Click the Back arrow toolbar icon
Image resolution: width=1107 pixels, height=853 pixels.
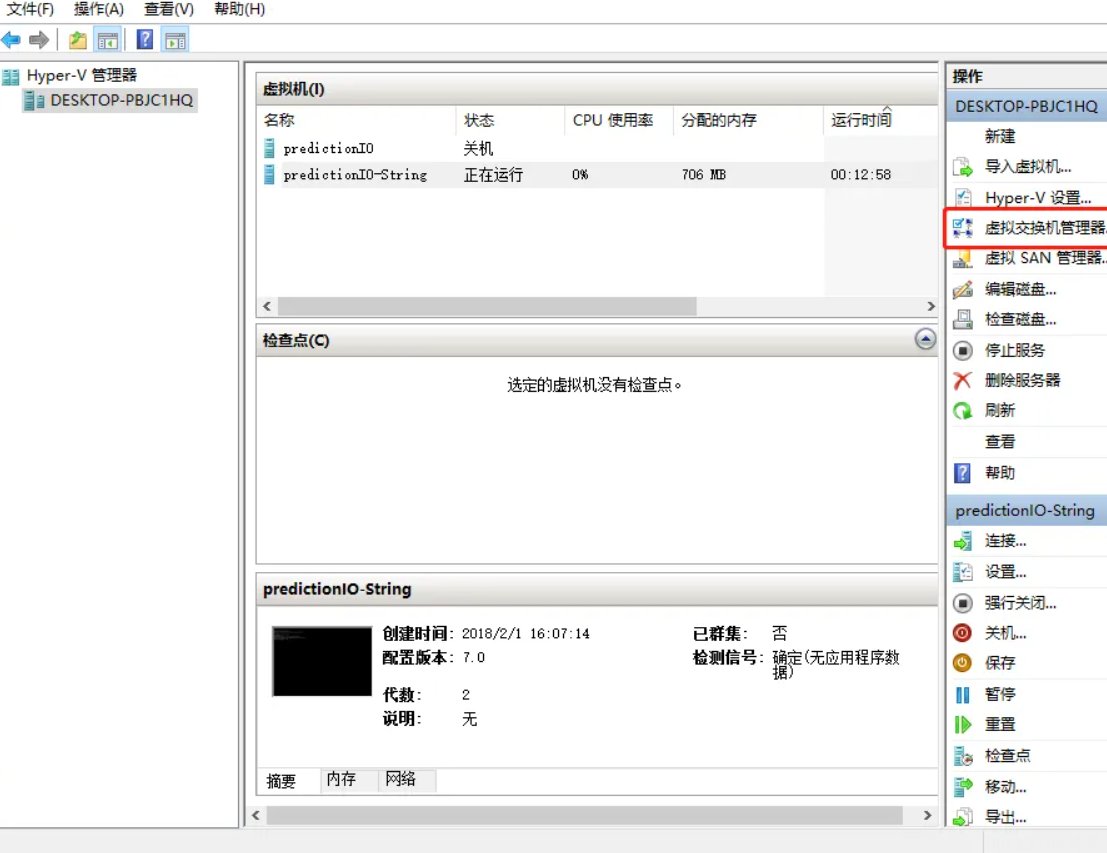coord(11,40)
